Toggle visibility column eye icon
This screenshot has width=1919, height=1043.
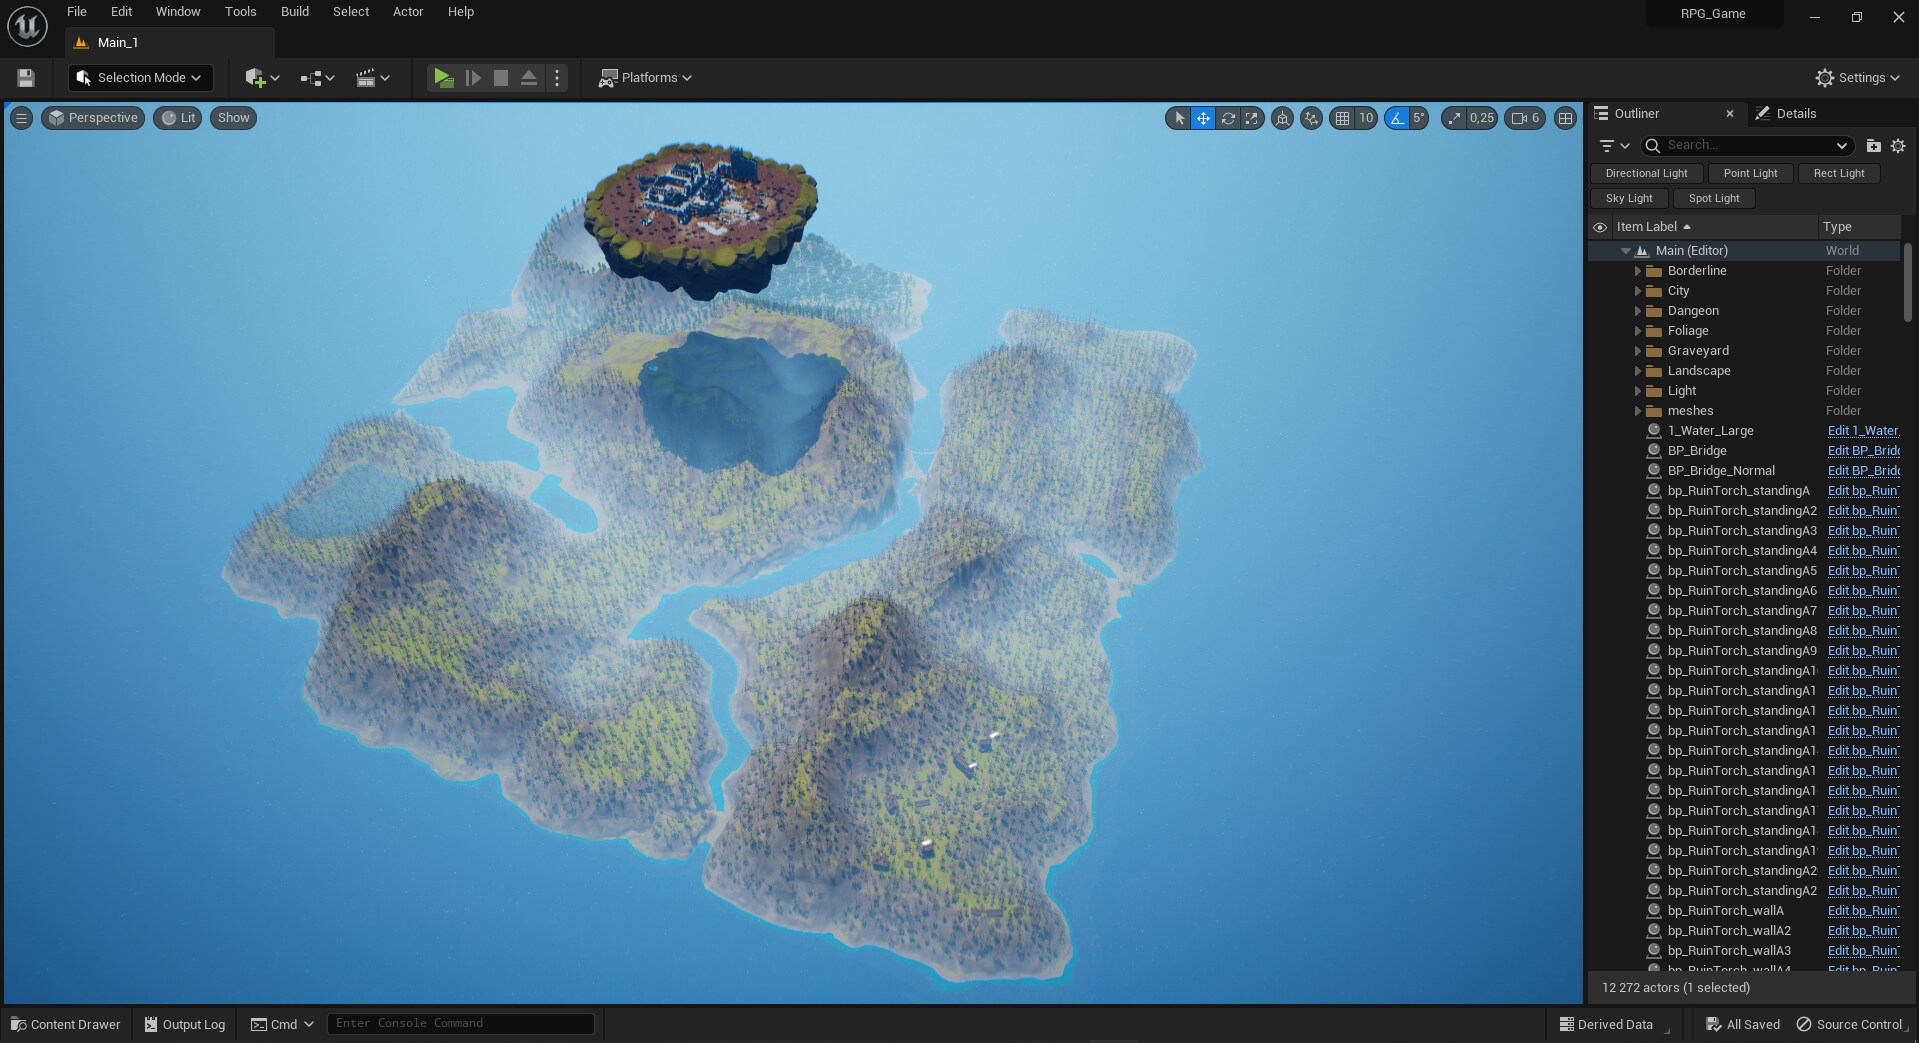[1600, 227]
